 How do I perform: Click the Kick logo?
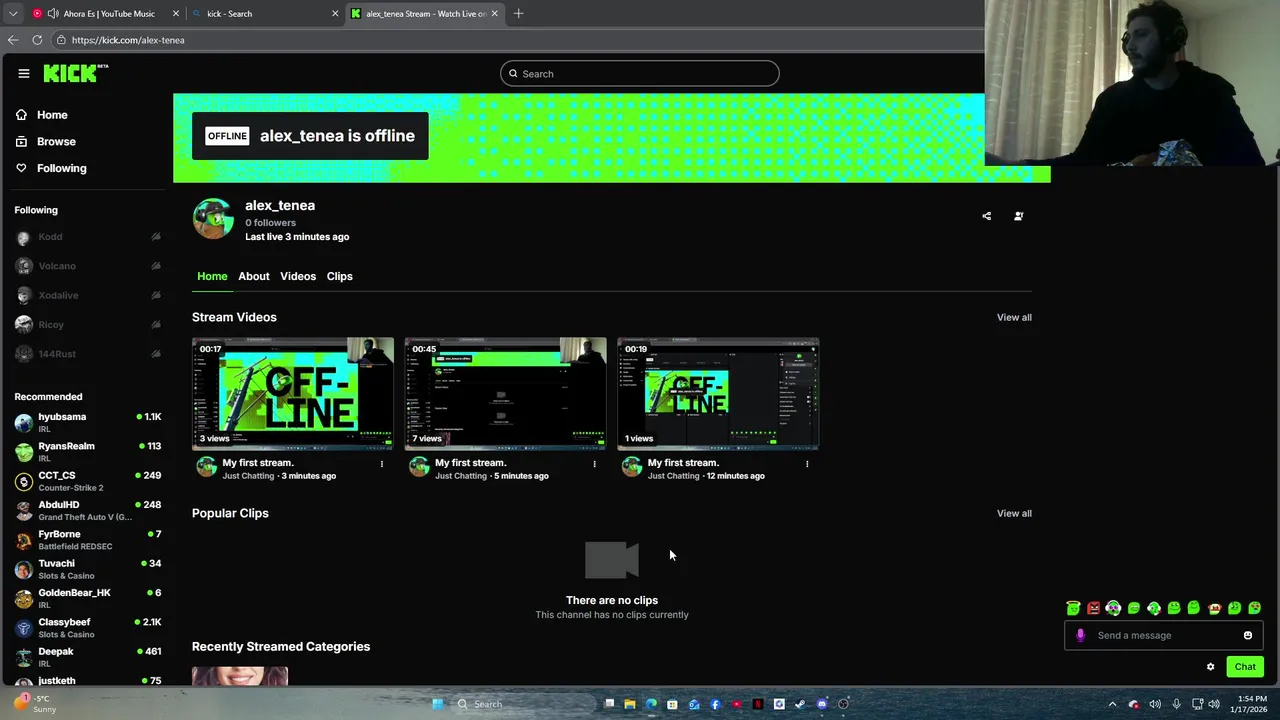tap(75, 73)
